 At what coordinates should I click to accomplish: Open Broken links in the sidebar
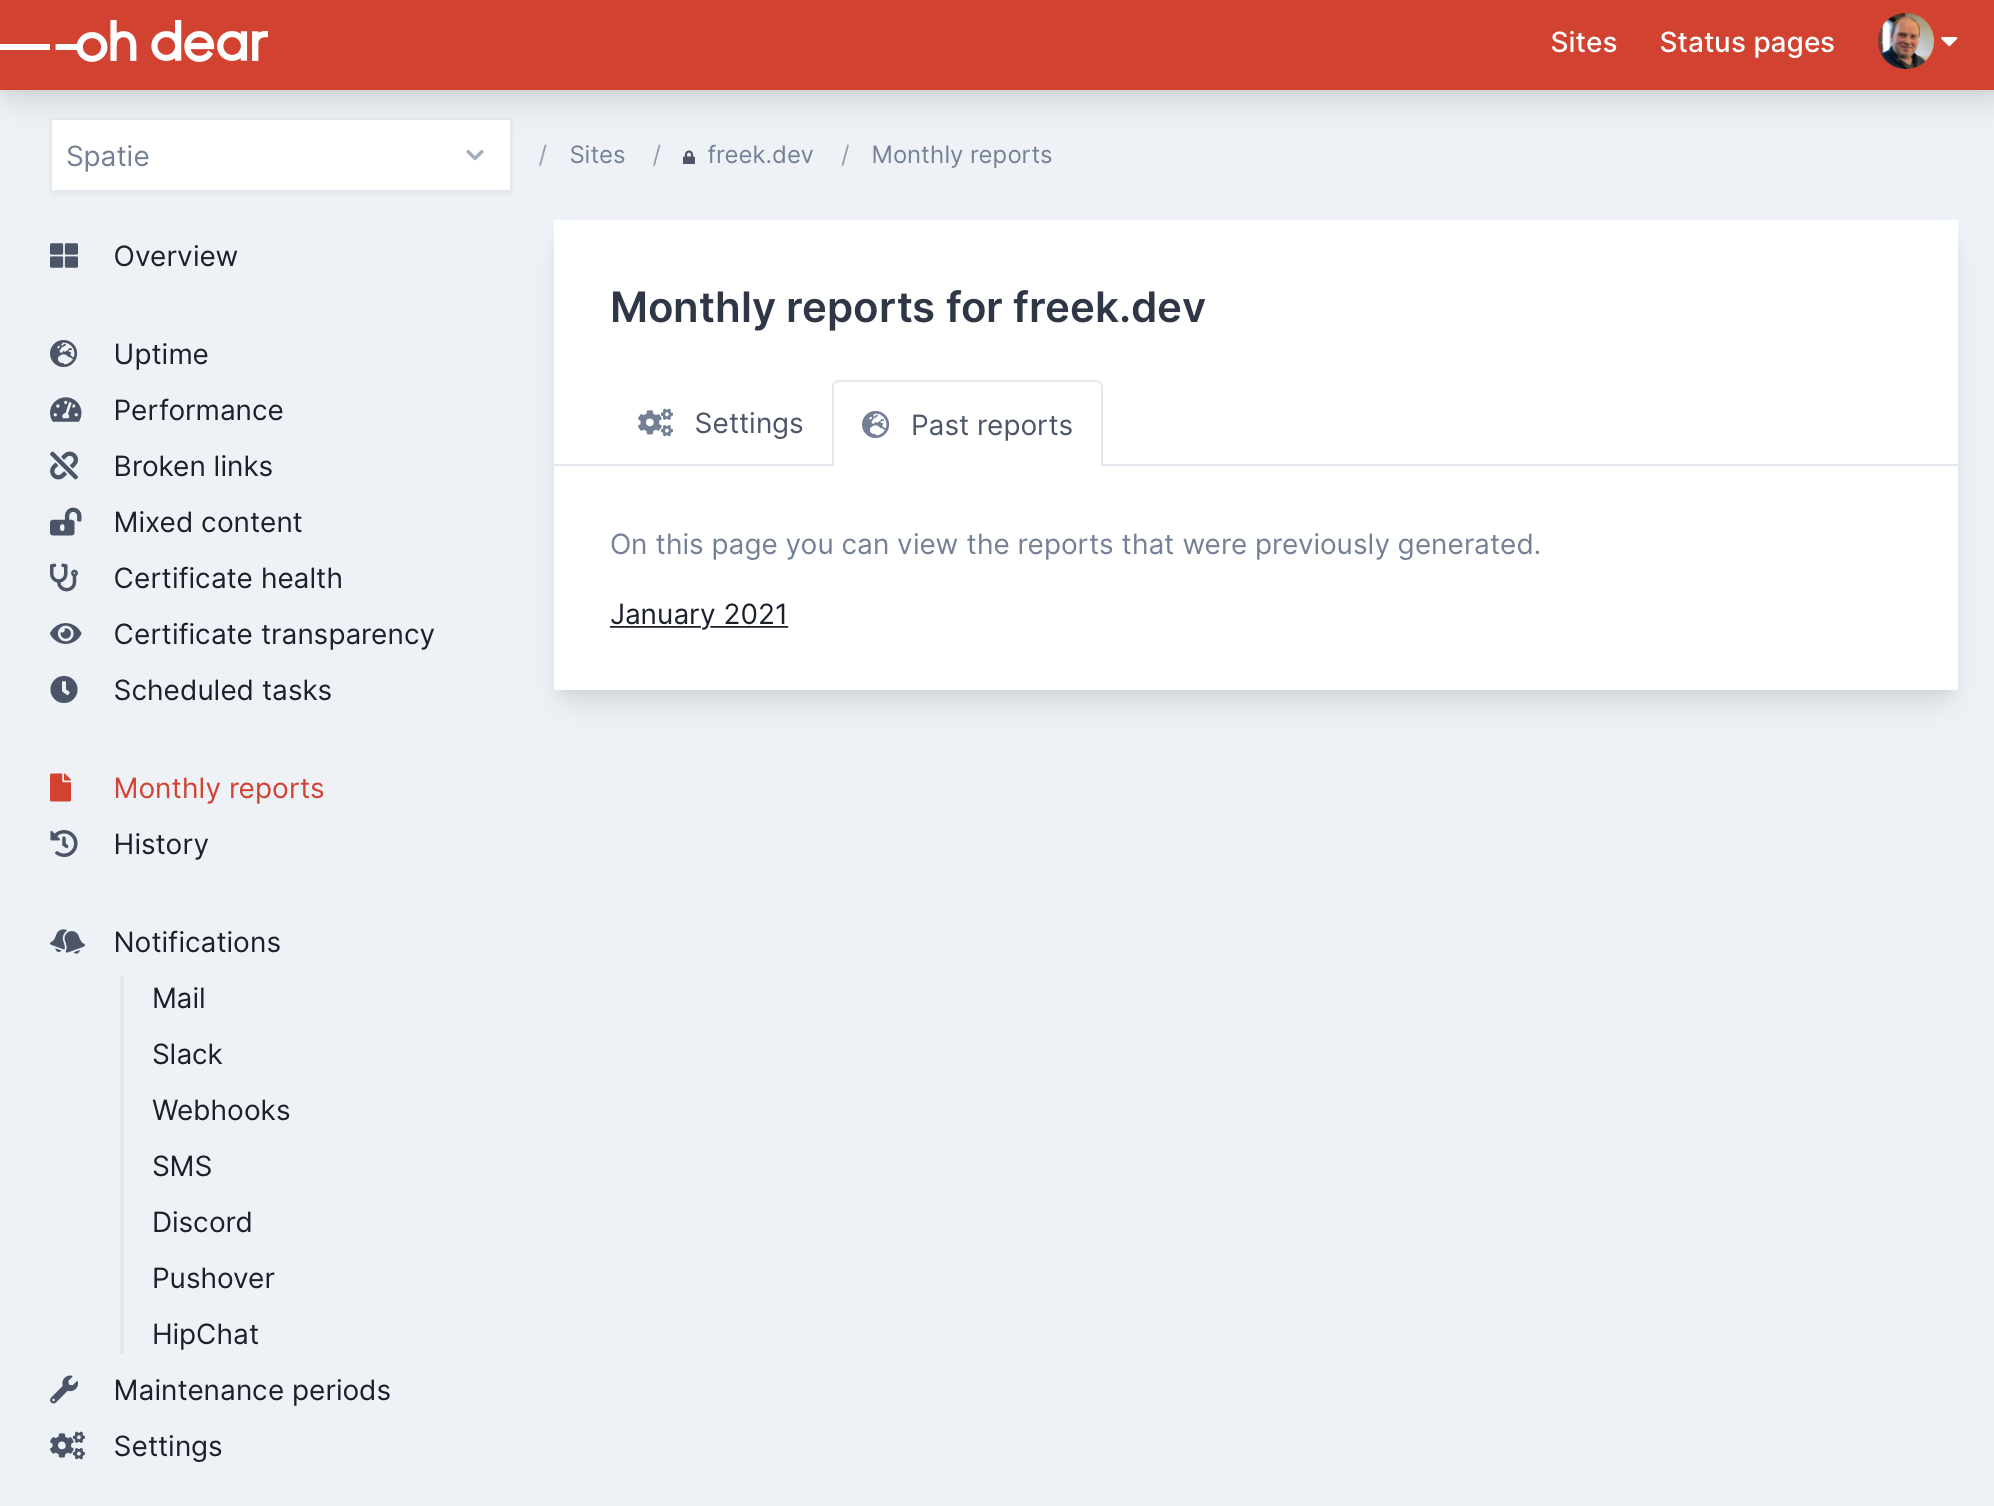pyautogui.click(x=193, y=466)
